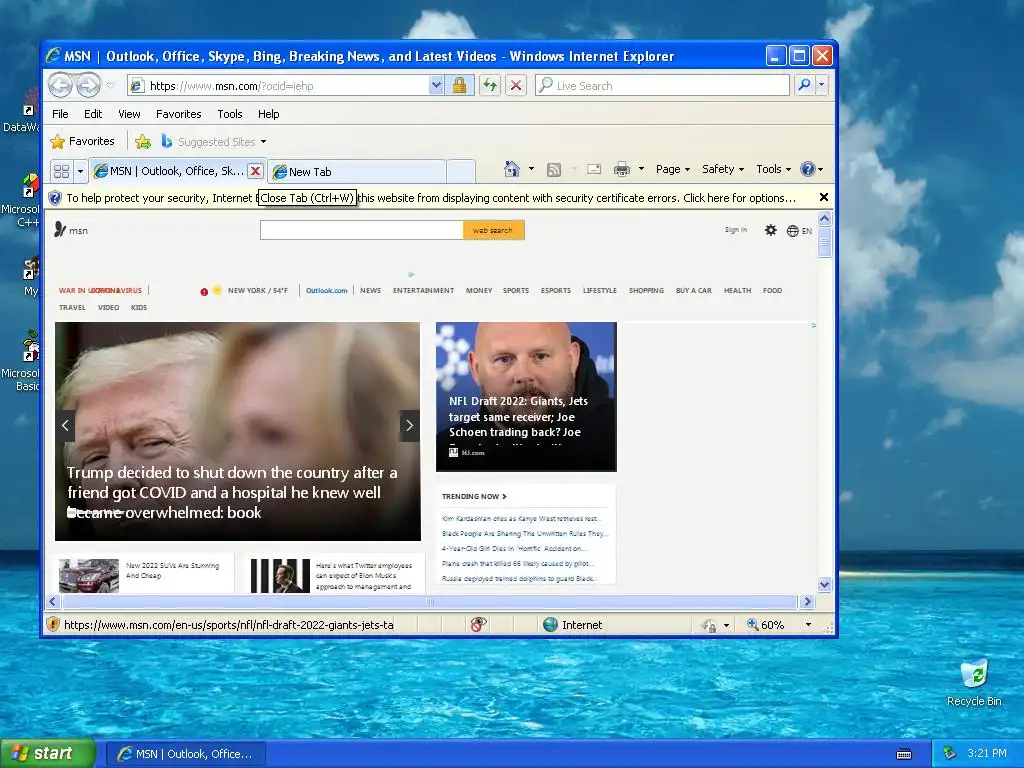Click the Favorites star button
The height and width of the screenshot is (768, 1024).
coord(82,141)
